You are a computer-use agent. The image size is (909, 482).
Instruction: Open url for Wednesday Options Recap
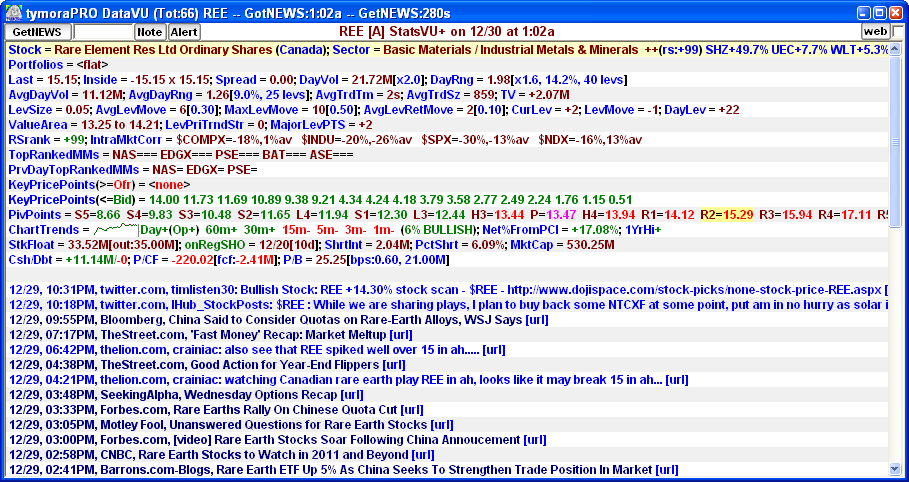(x=352, y=395)
